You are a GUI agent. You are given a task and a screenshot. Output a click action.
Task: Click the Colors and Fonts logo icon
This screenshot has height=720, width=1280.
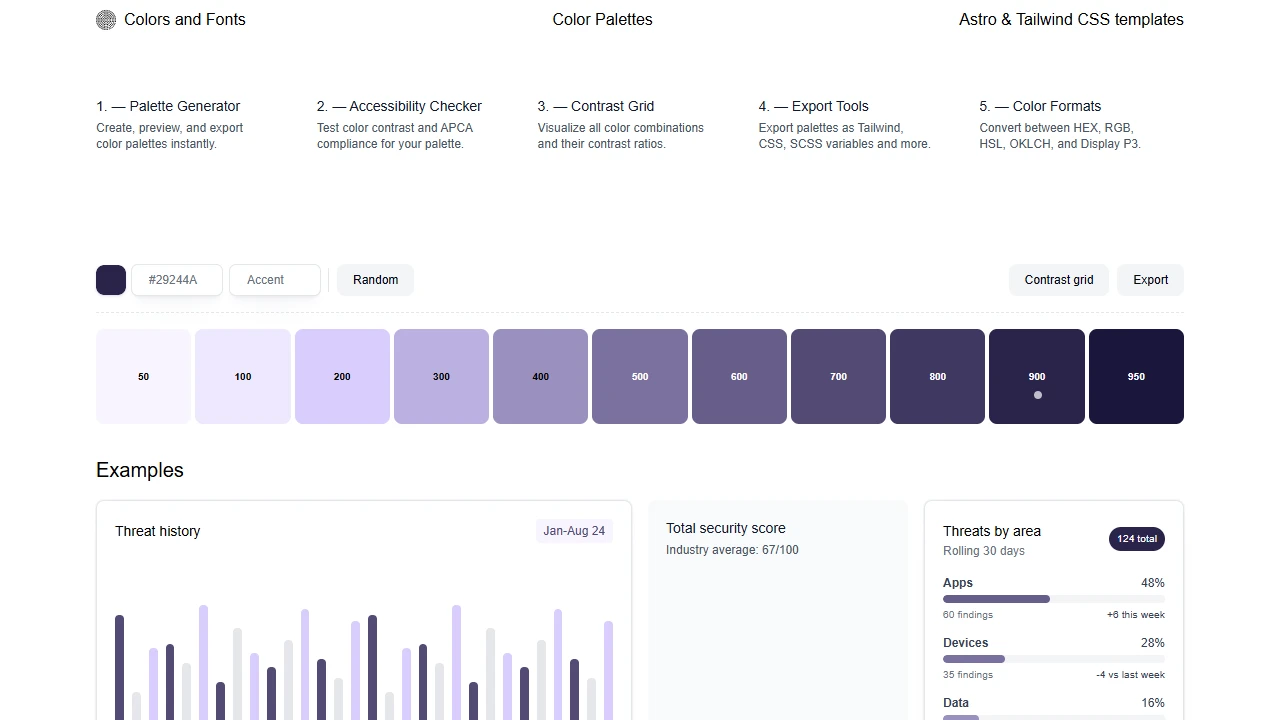pos(105,19)
